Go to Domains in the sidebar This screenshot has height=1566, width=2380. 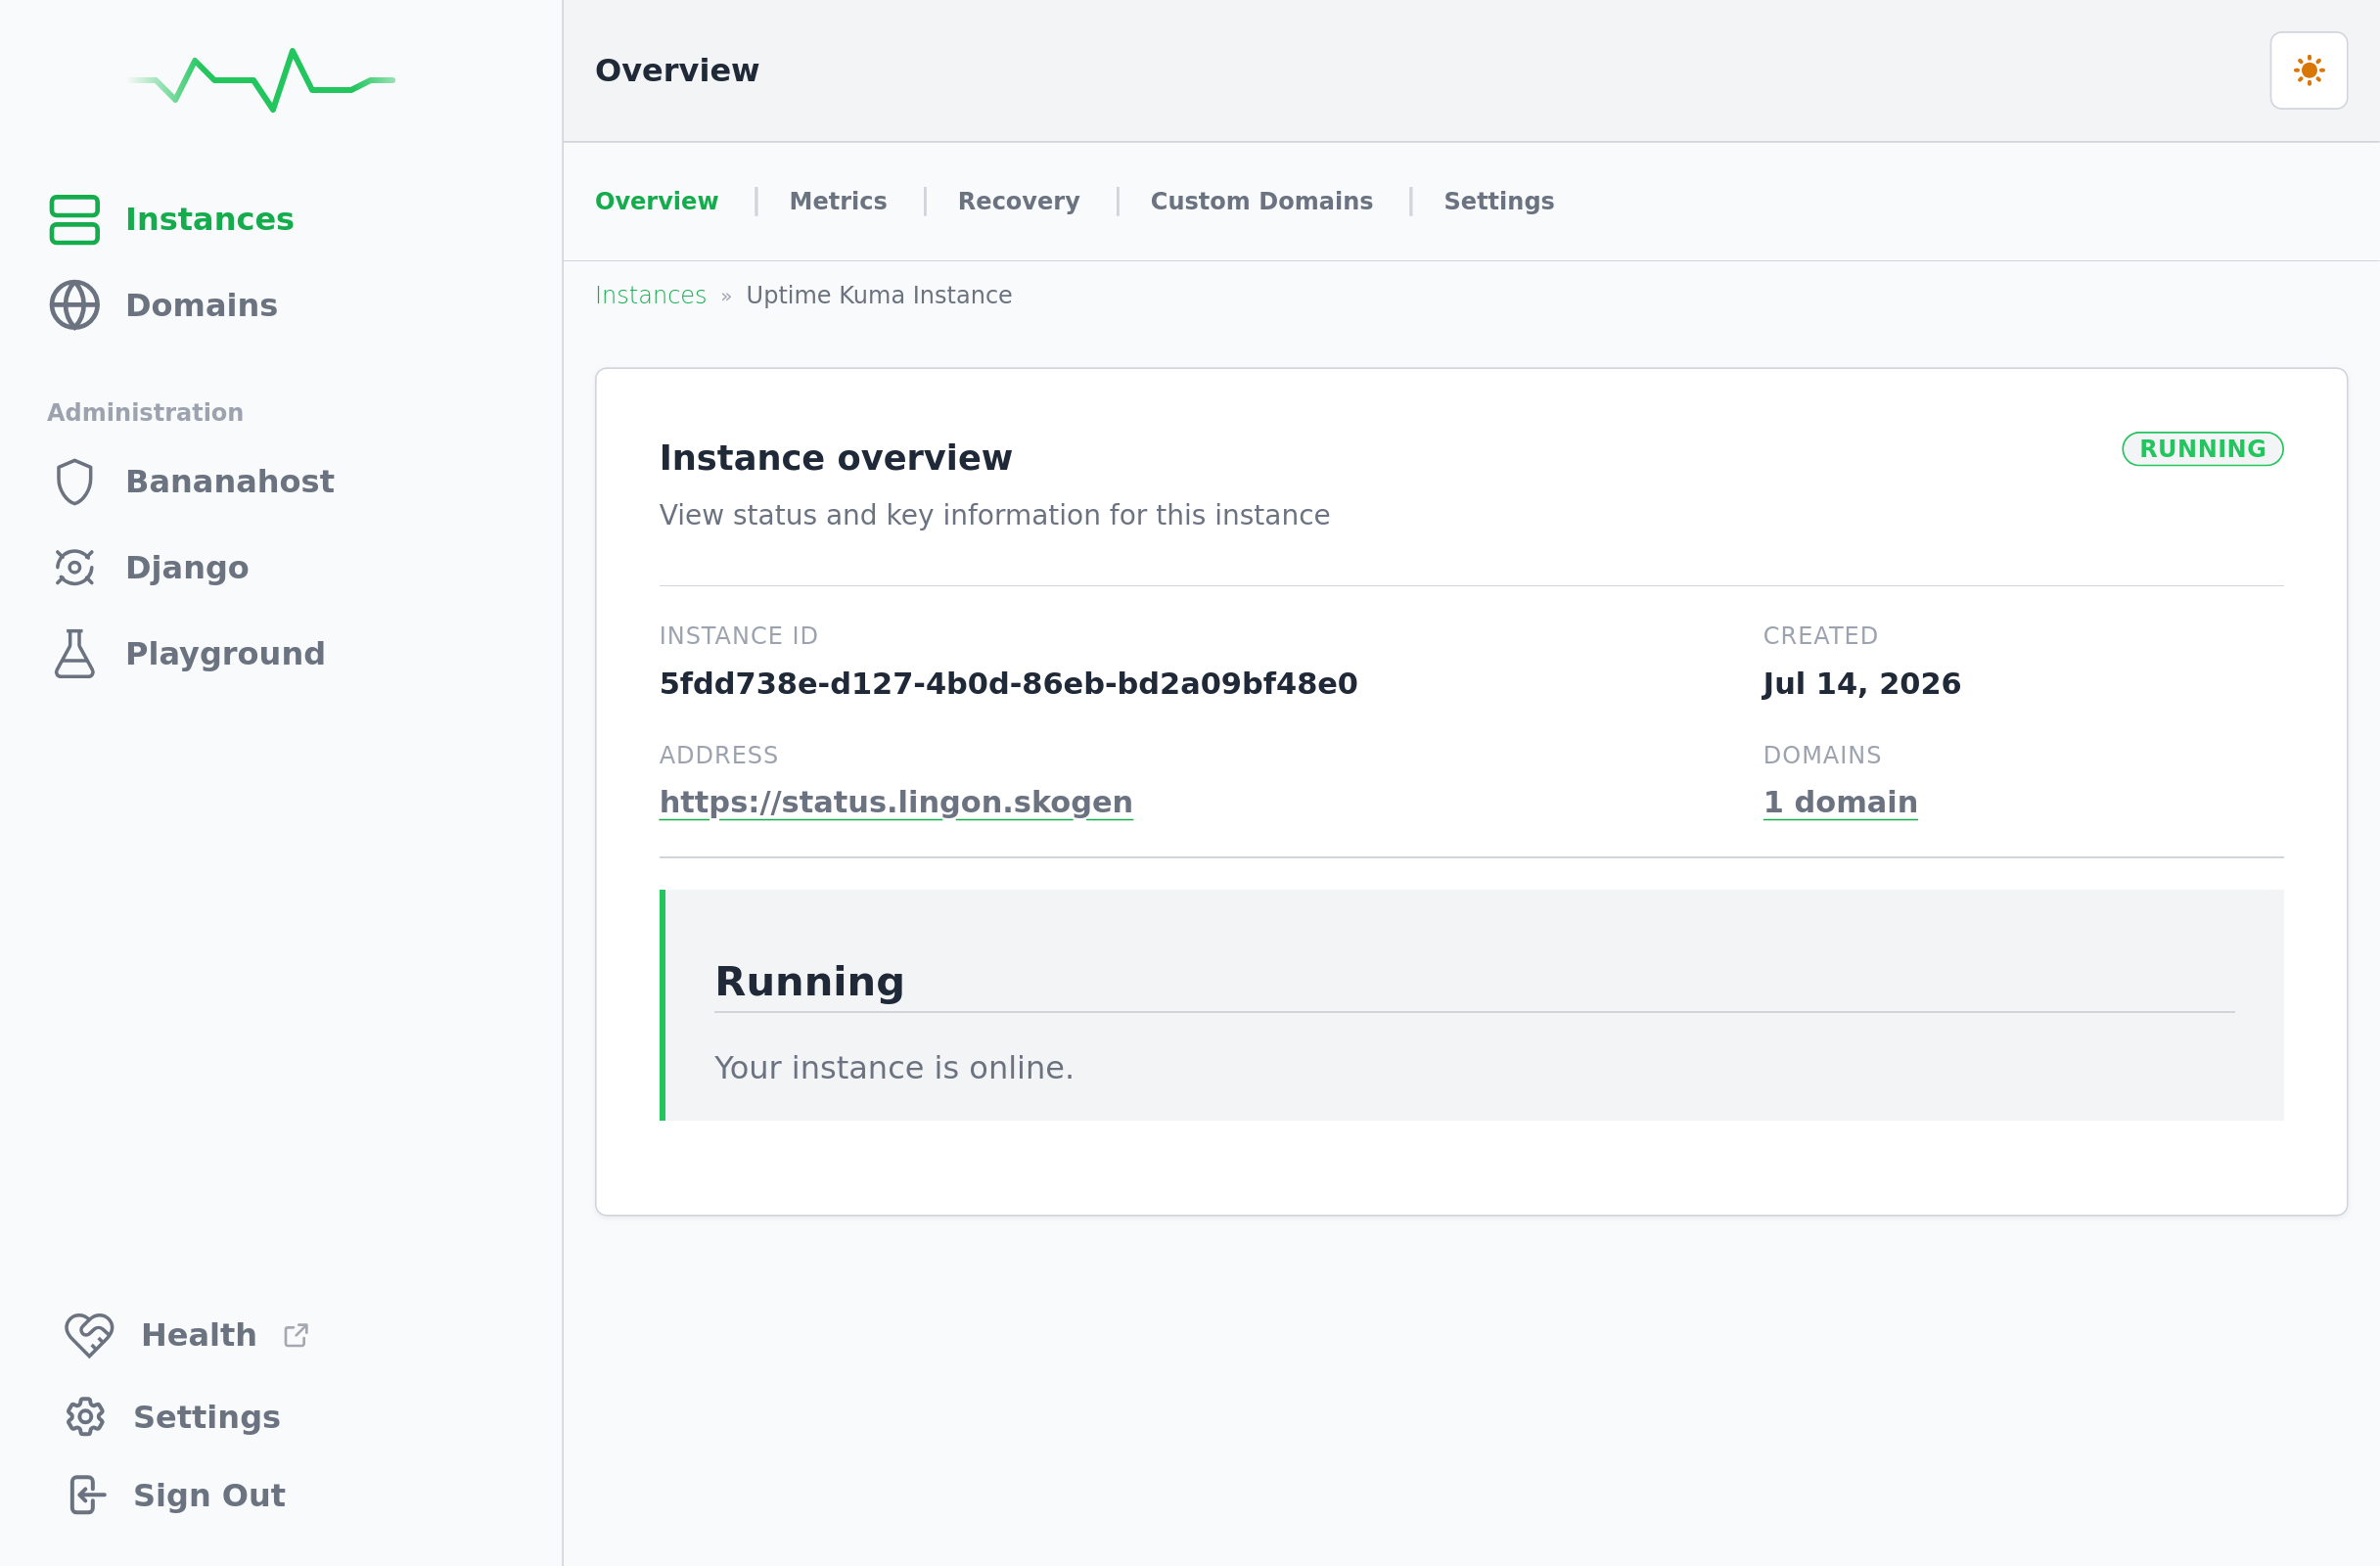tap(202, 305)
